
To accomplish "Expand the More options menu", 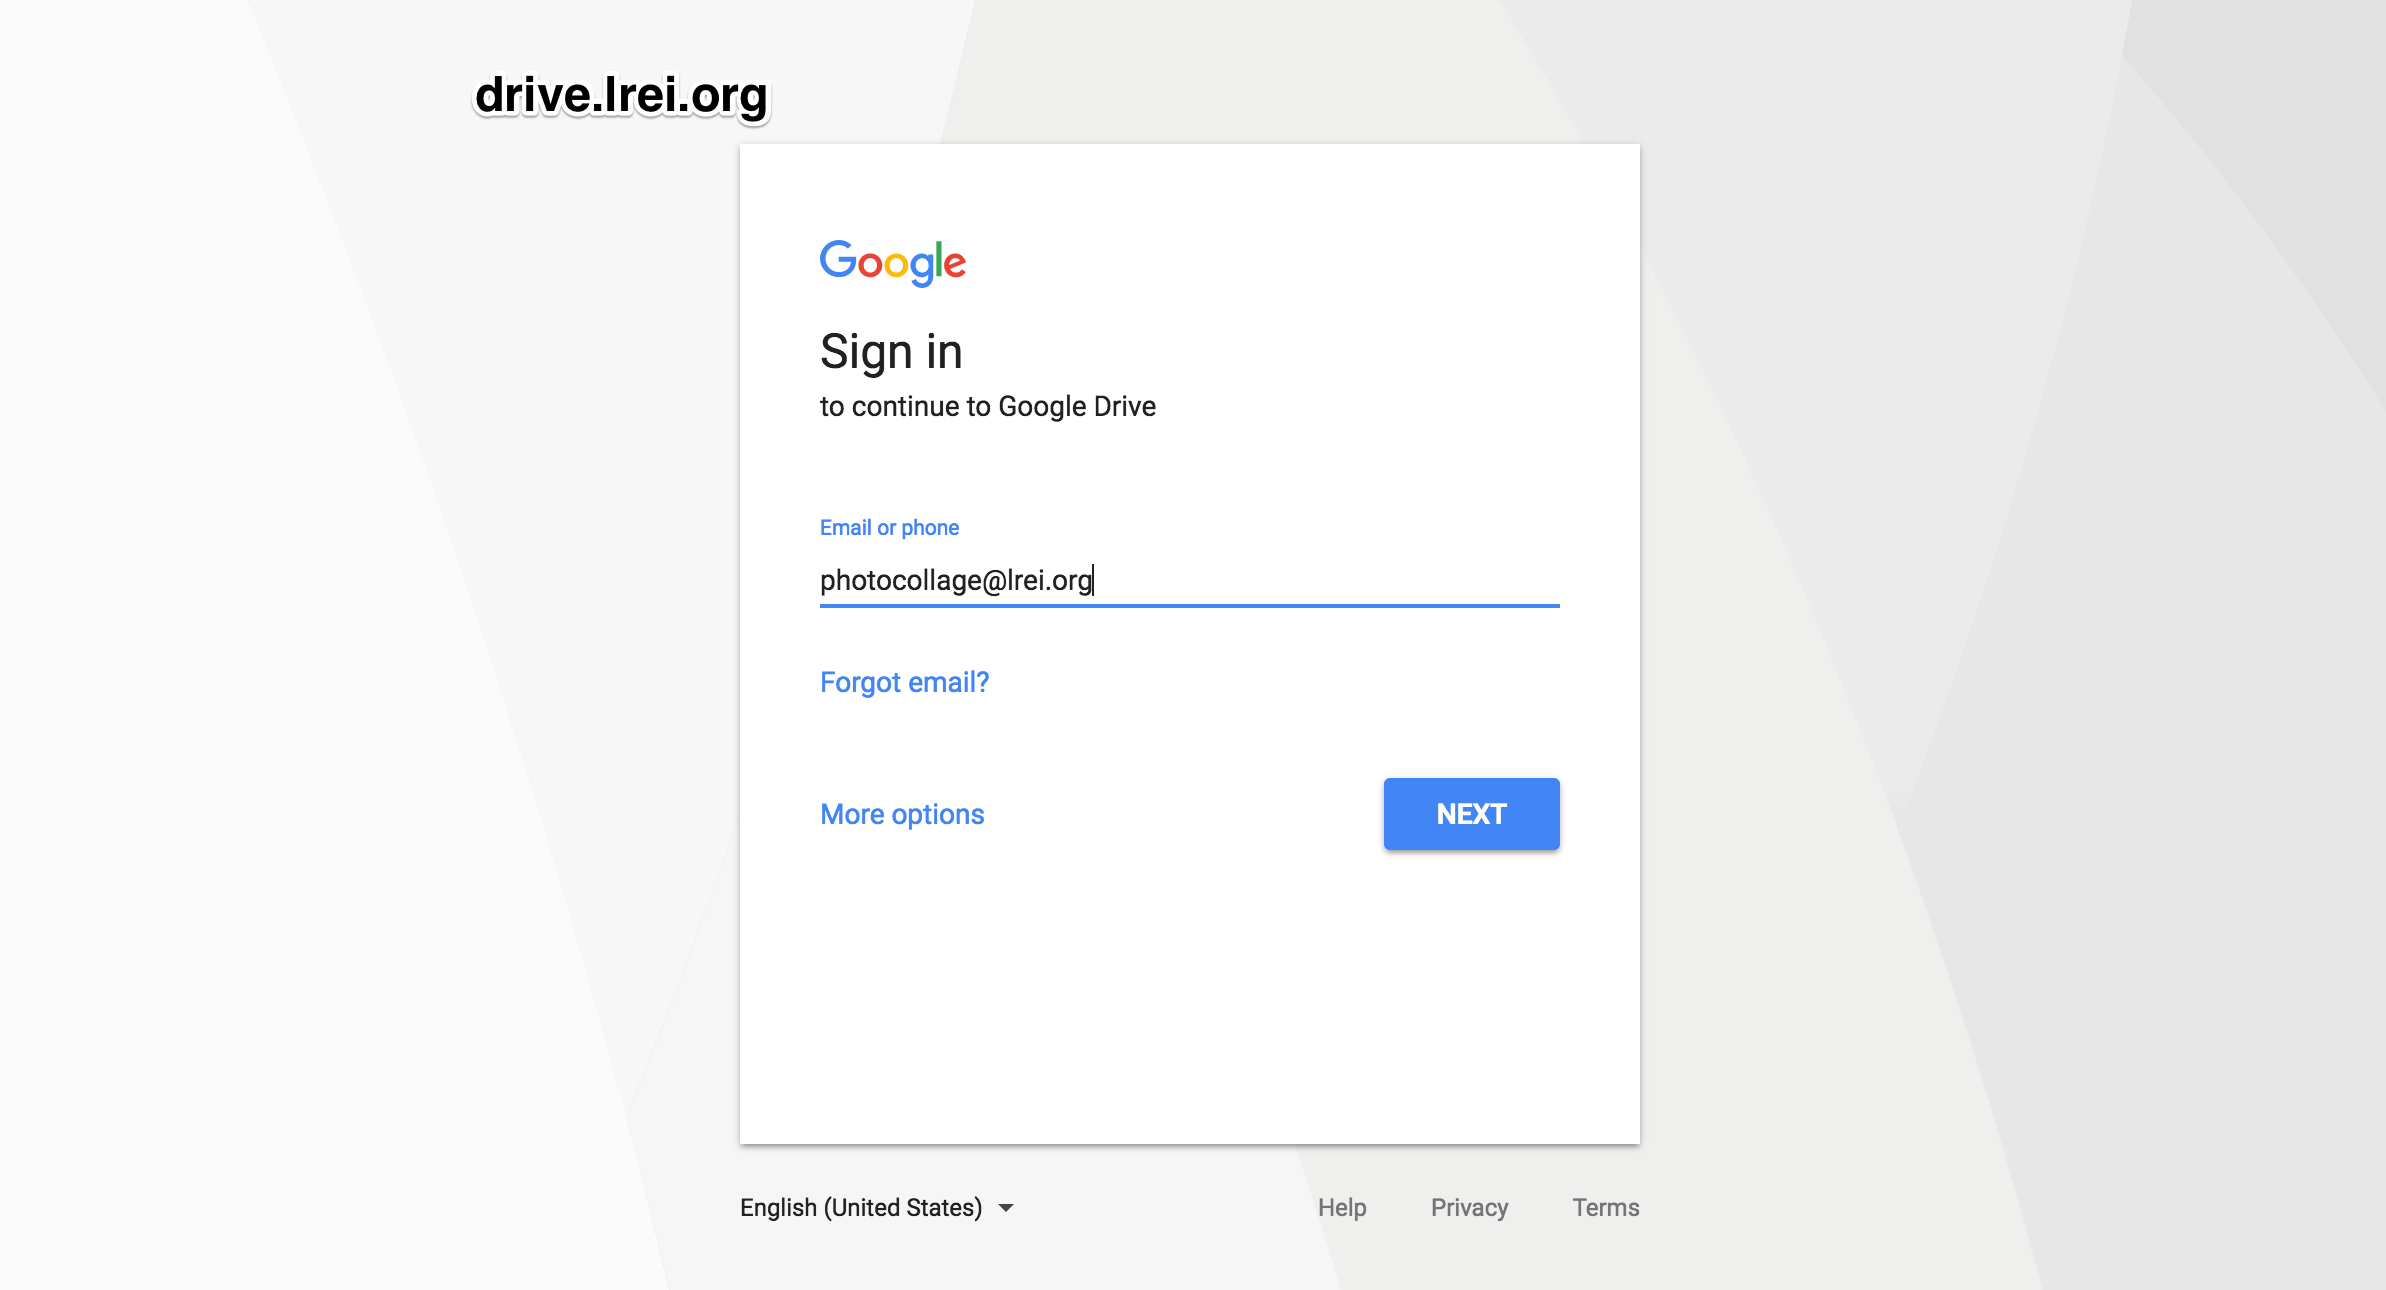I will point(902,814).
